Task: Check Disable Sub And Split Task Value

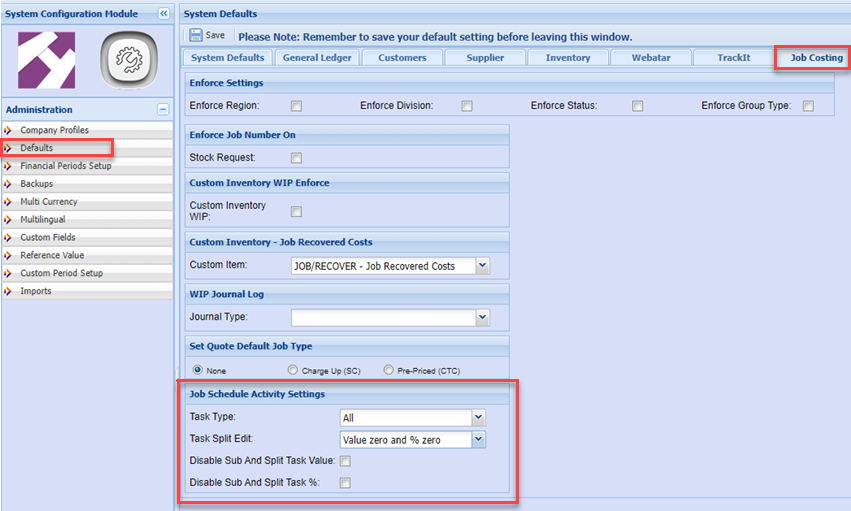Action: tap(345, 461)
